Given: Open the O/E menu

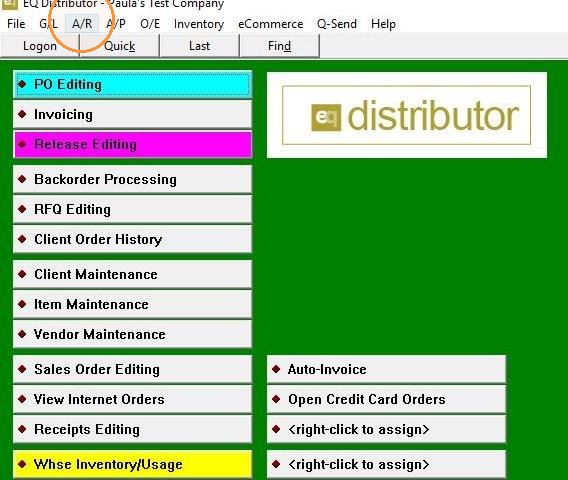Looking at the screenshot, I should (x=150, y=24).
